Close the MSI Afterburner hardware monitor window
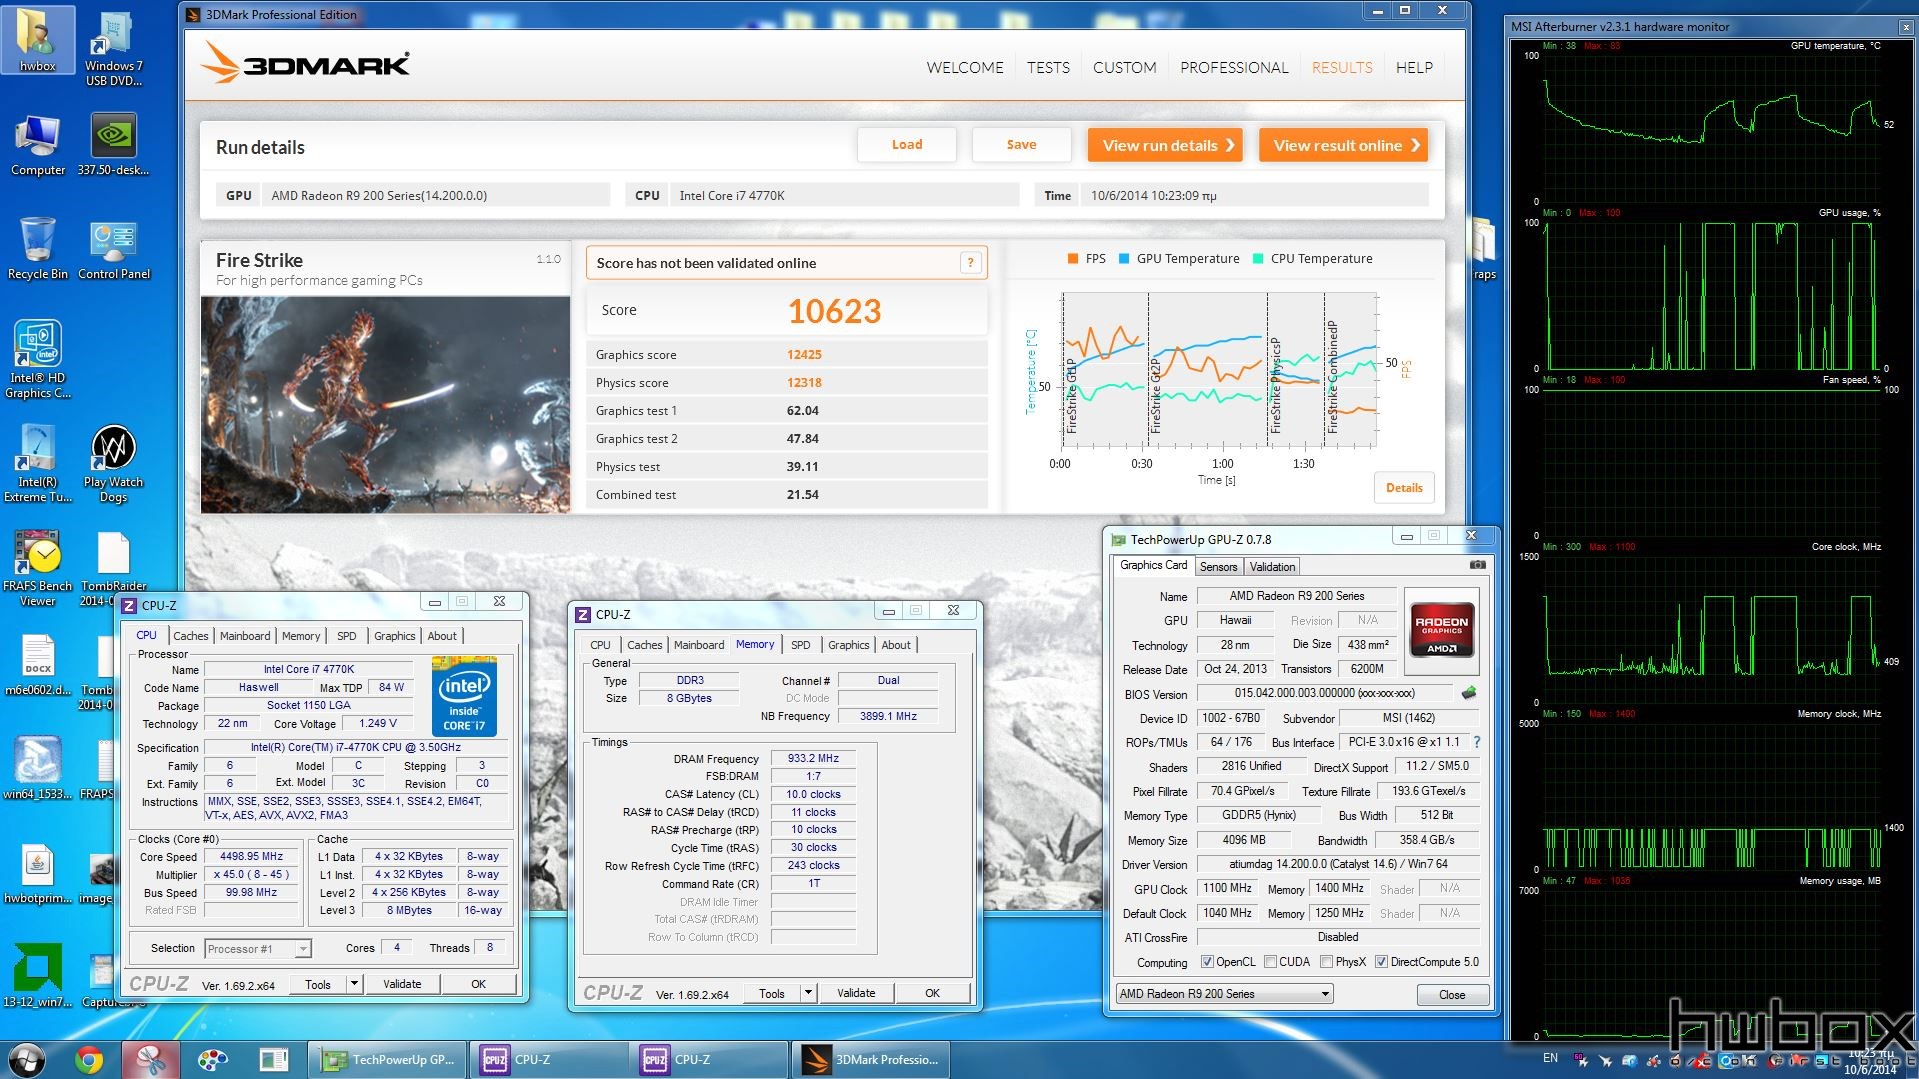The height and width of the screenshot is (1079, 1919). [1906, 27]
